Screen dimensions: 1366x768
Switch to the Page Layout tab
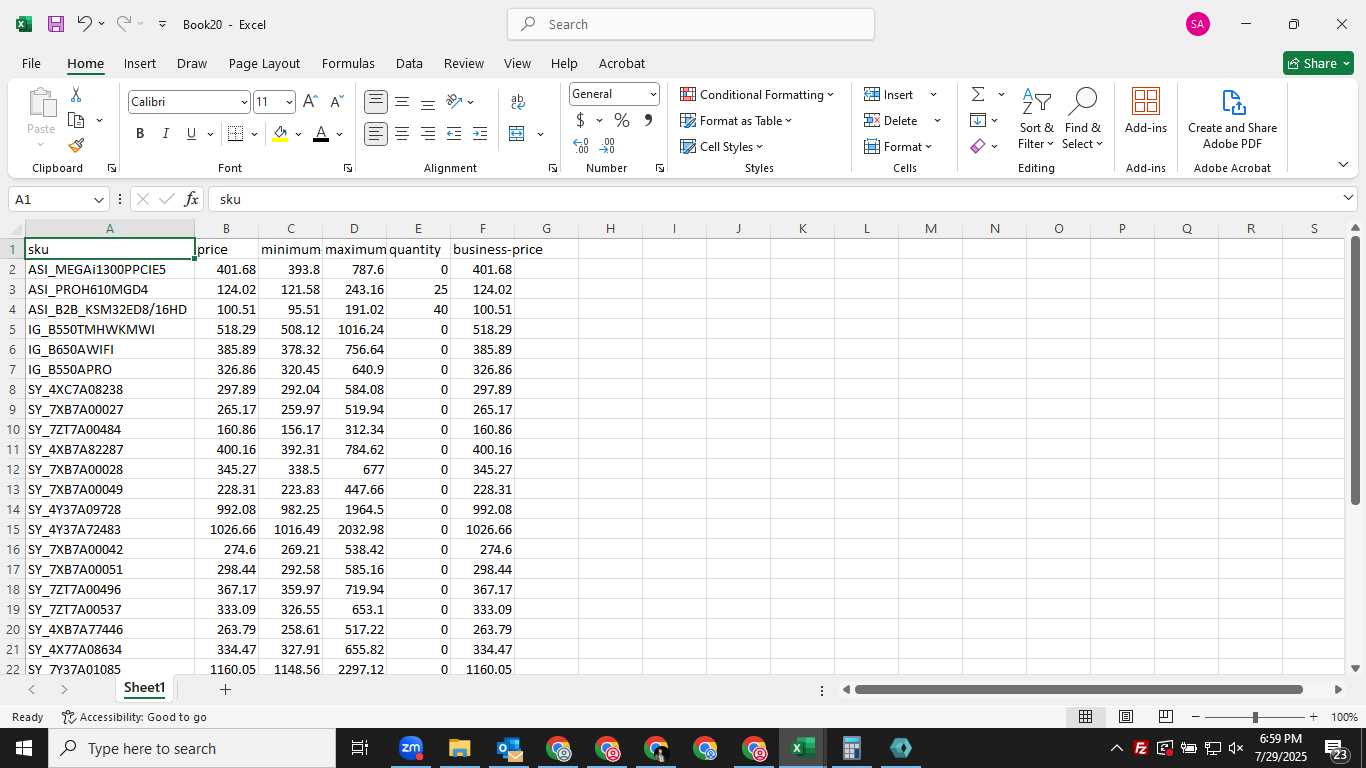coord(264,63)
